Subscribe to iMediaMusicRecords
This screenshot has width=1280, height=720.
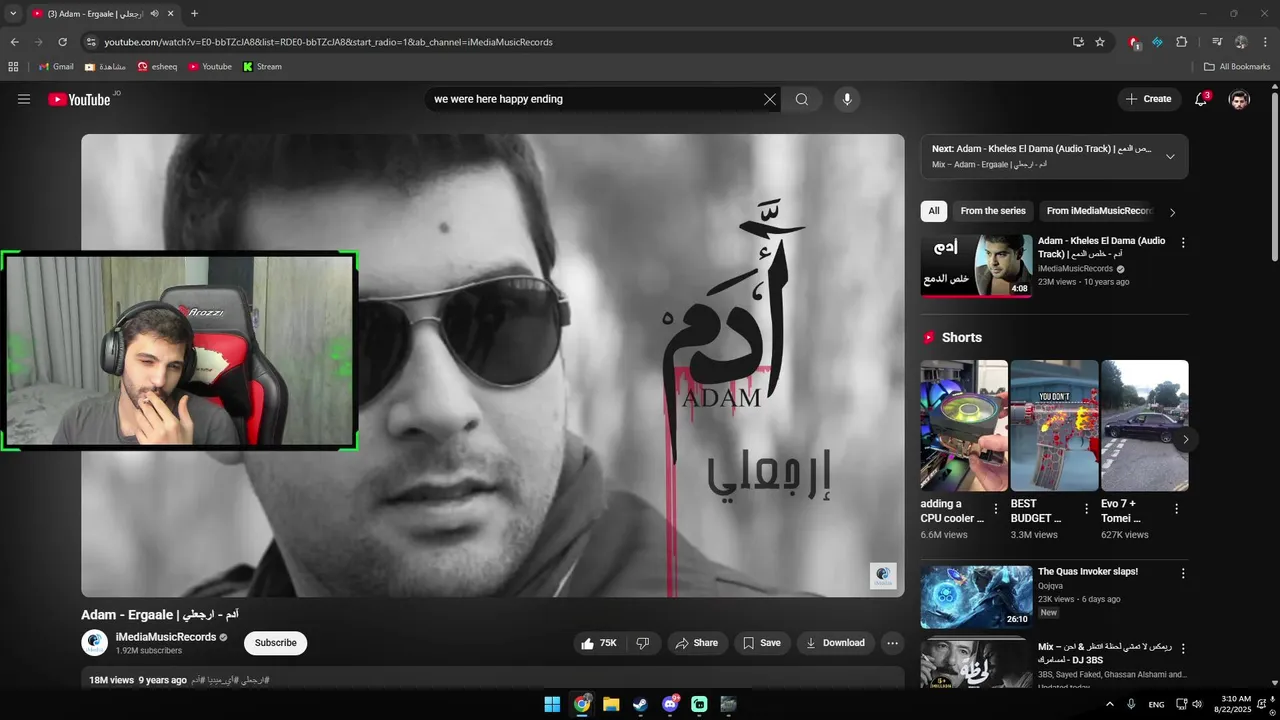click(275, 643)
